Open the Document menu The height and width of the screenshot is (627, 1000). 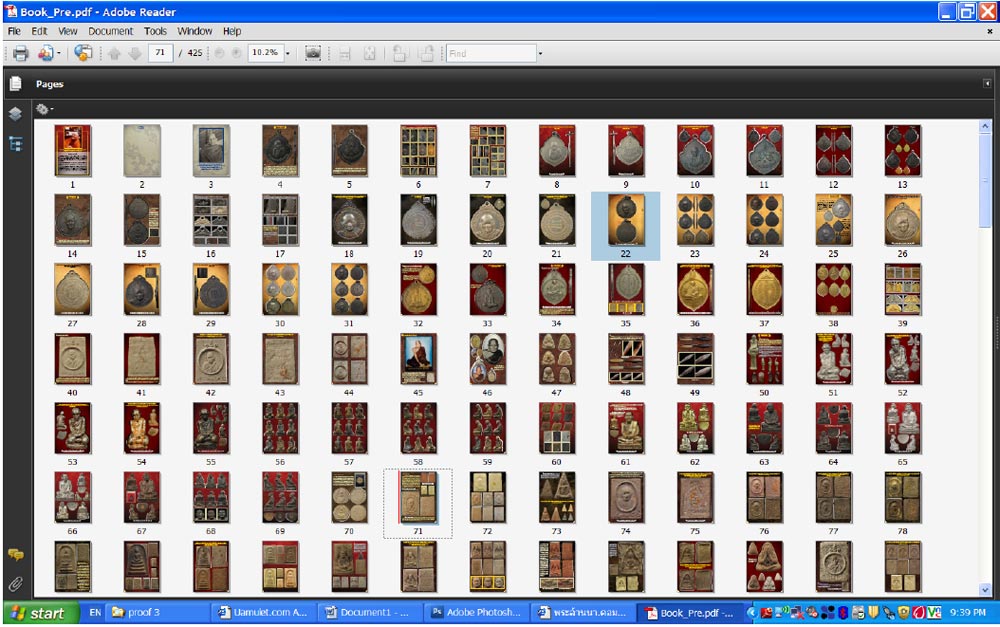pos(110,31)
